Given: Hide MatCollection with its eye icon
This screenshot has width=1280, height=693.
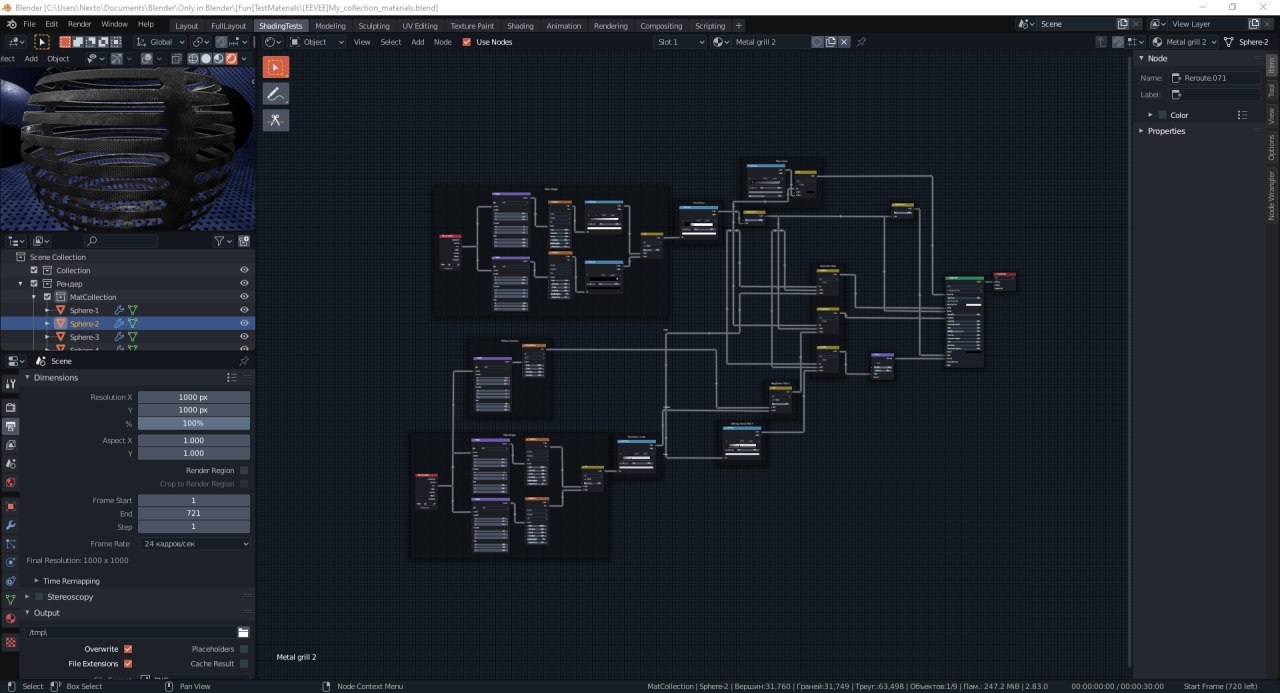Looking at the screenshot, I should tap(244, 297).
